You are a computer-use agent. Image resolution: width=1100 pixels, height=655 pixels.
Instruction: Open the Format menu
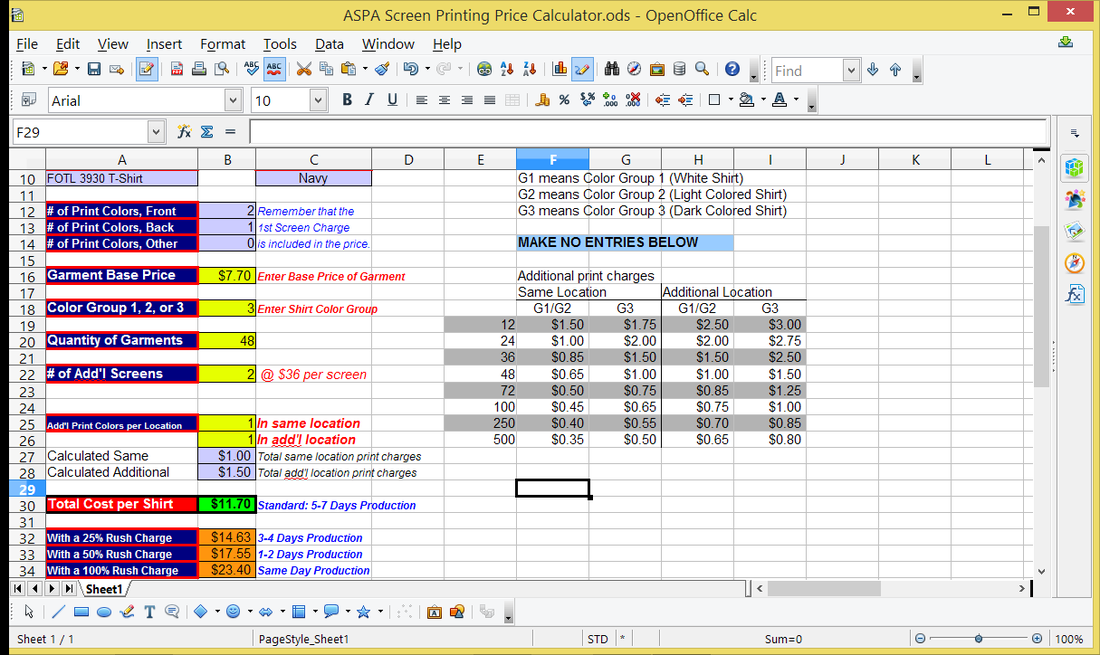222,44
